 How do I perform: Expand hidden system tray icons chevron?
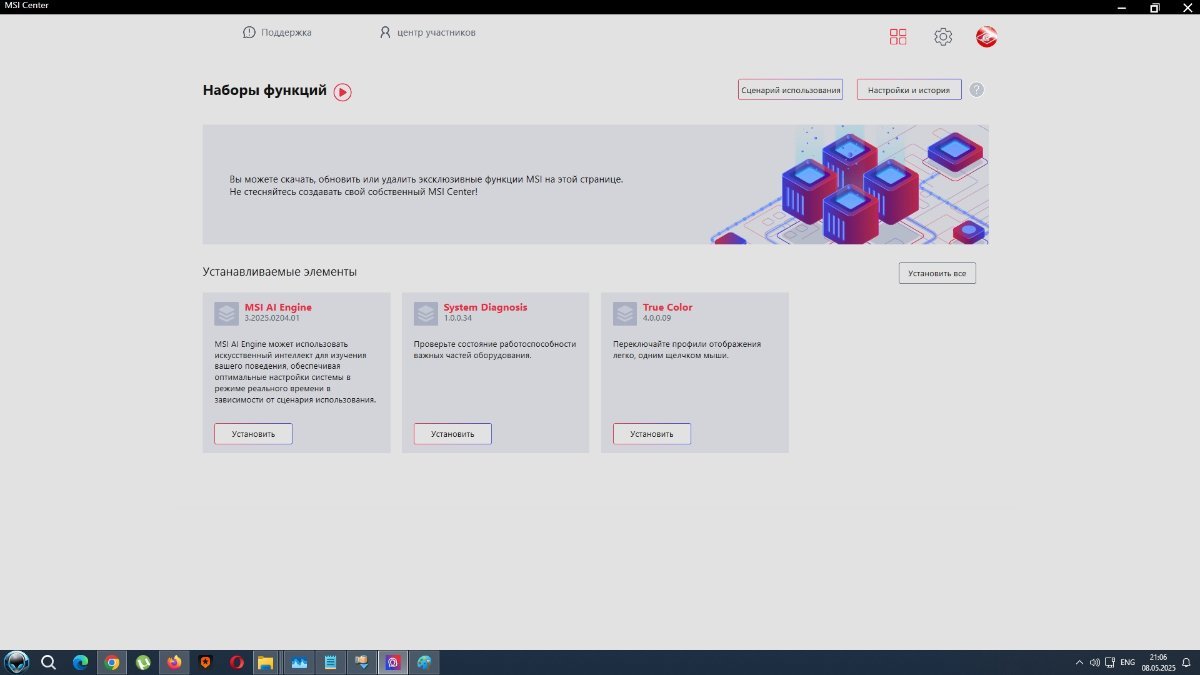pyautogui.click(x=1079, y=662)
